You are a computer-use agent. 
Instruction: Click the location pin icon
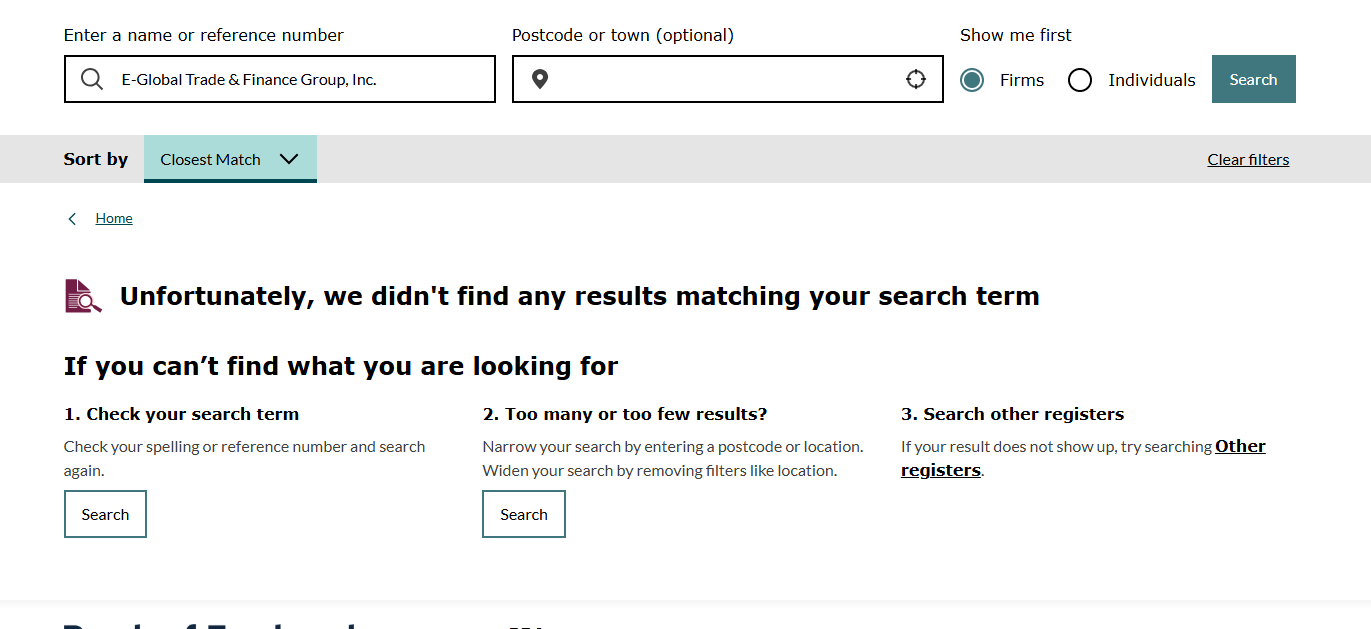coord(540,80)
